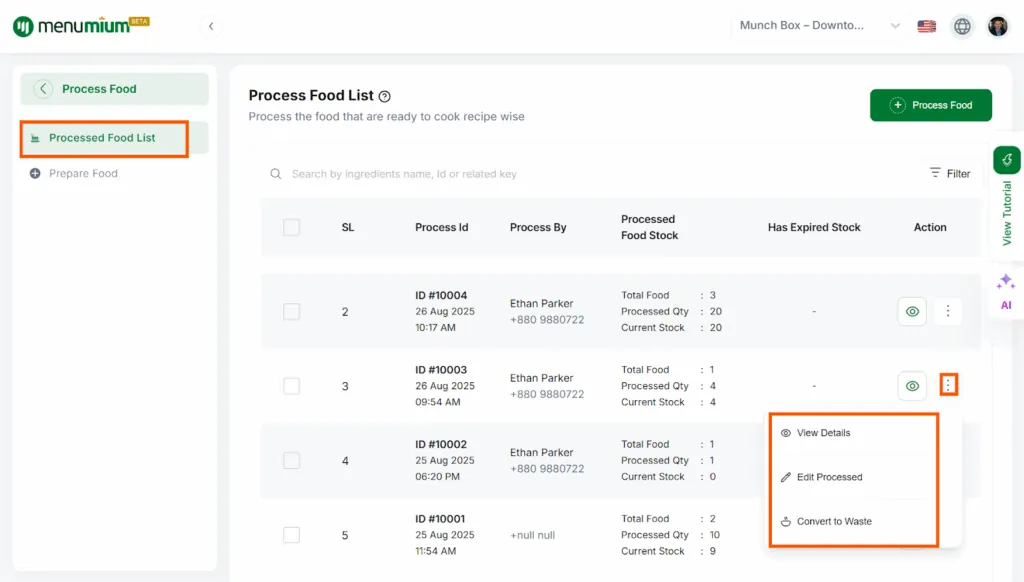Click the Process By column header

tap(538, 227)
